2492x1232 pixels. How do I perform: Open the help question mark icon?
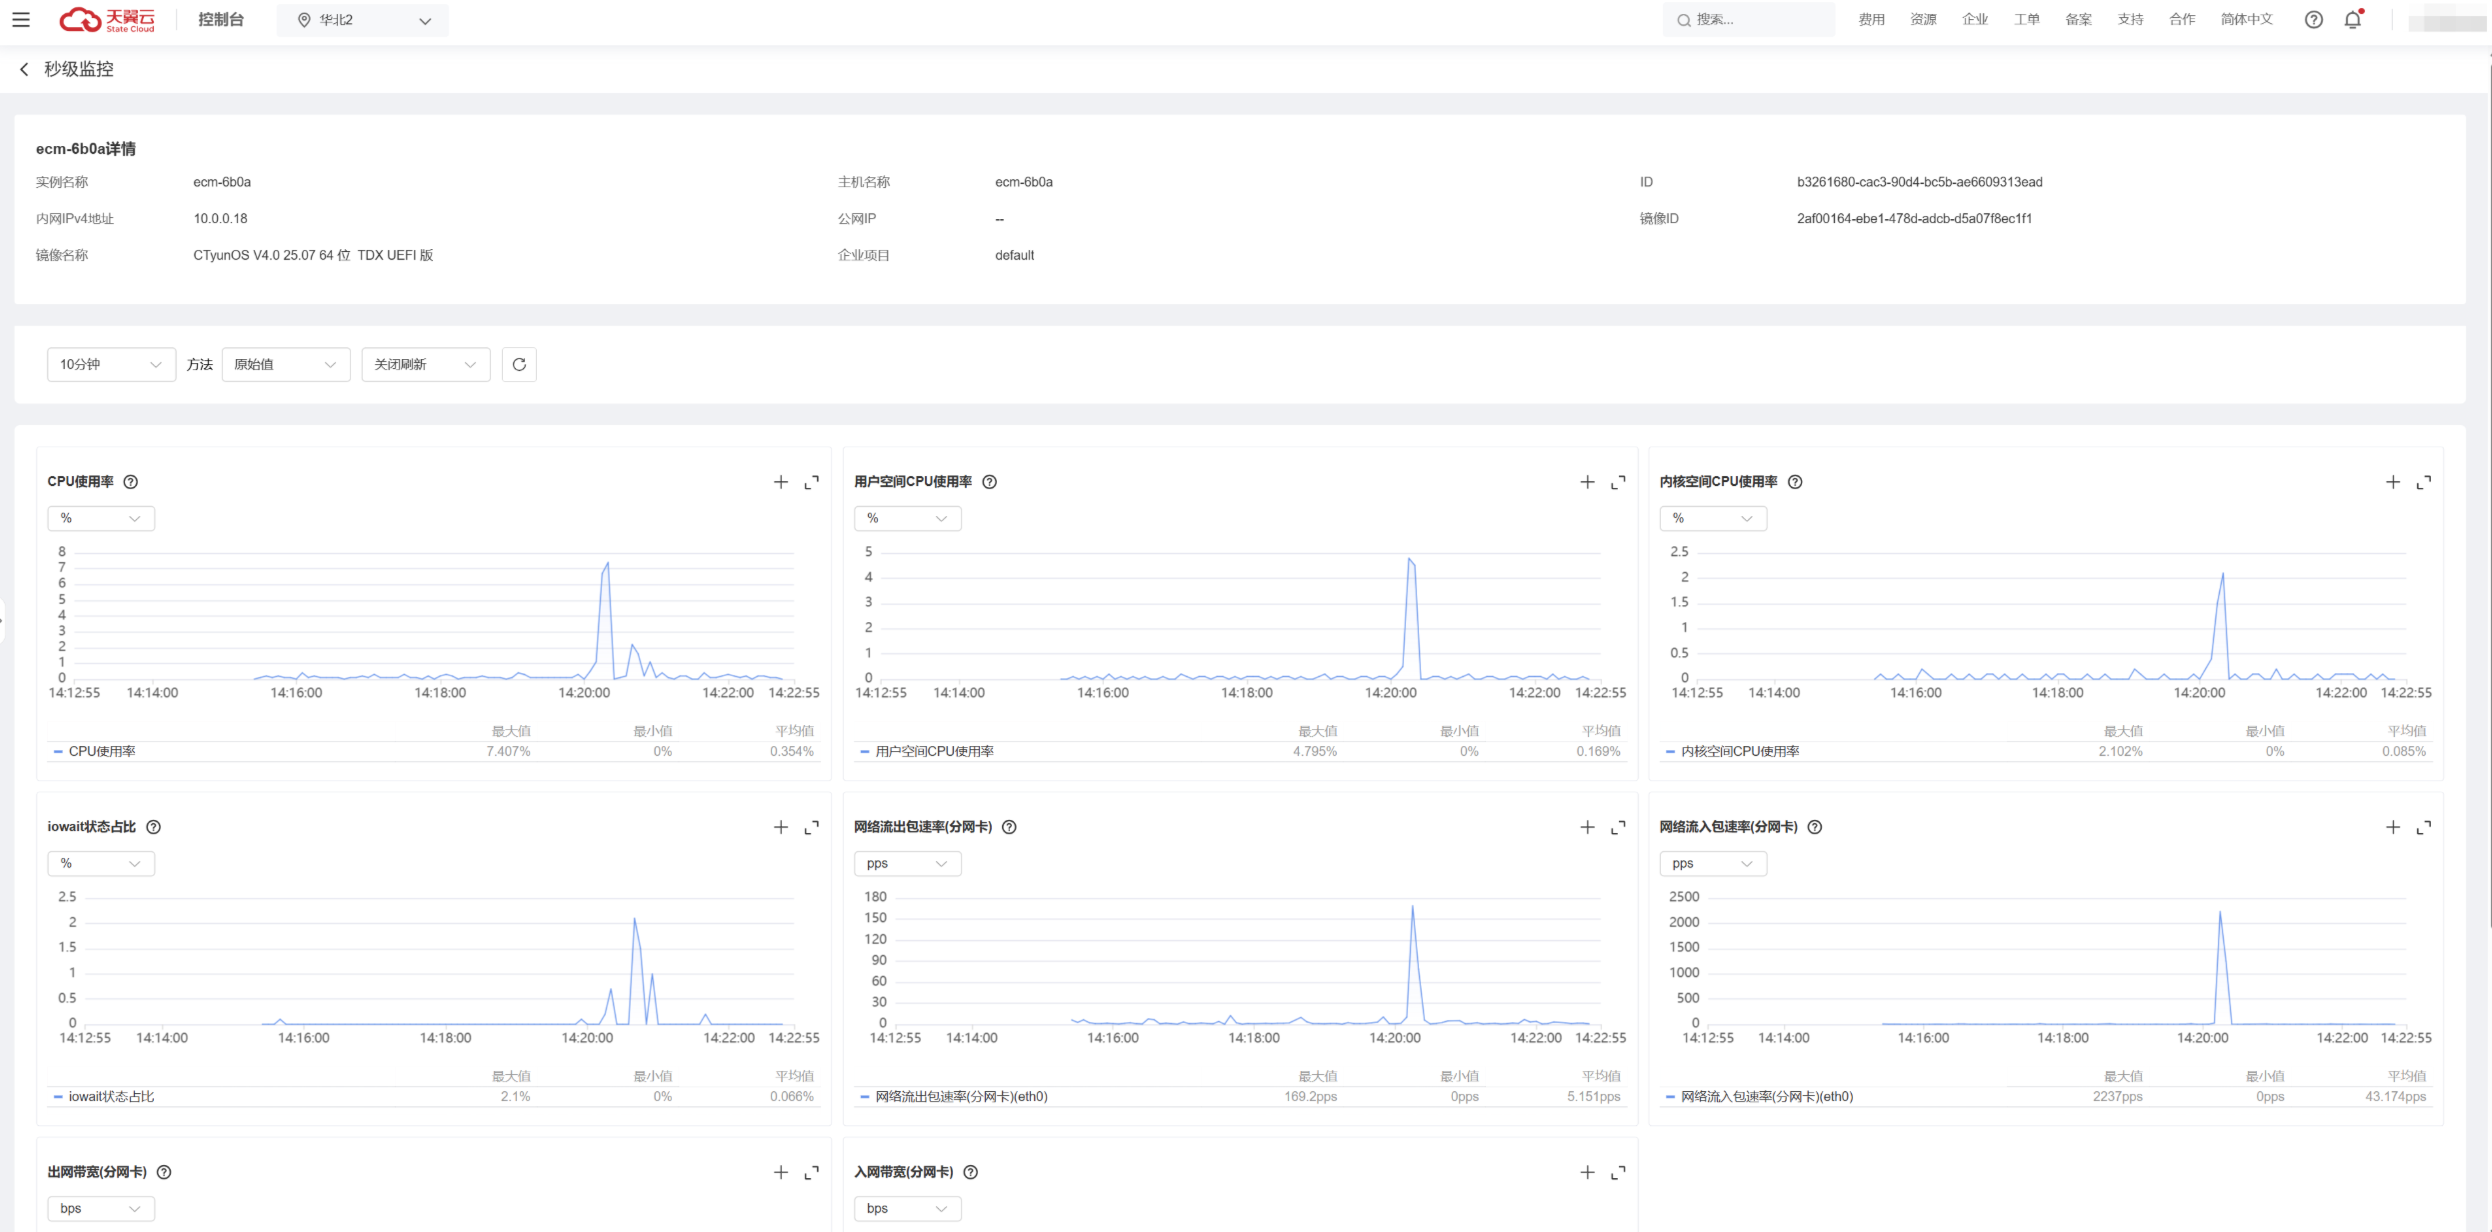click(x=2314, y=19)
